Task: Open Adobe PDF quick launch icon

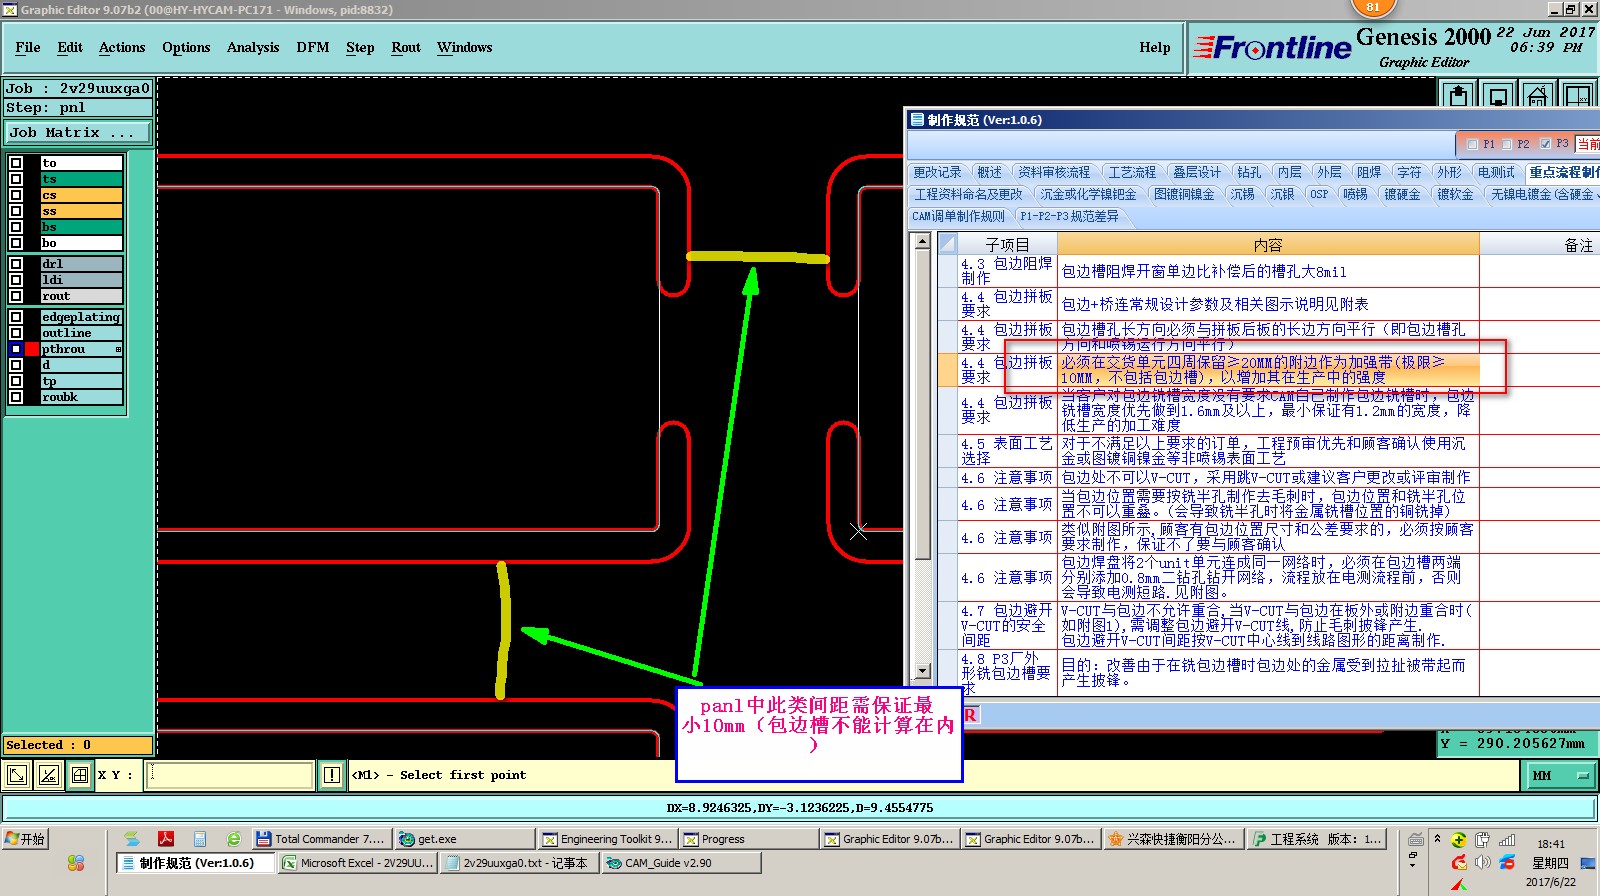Action: coord(166,839)
